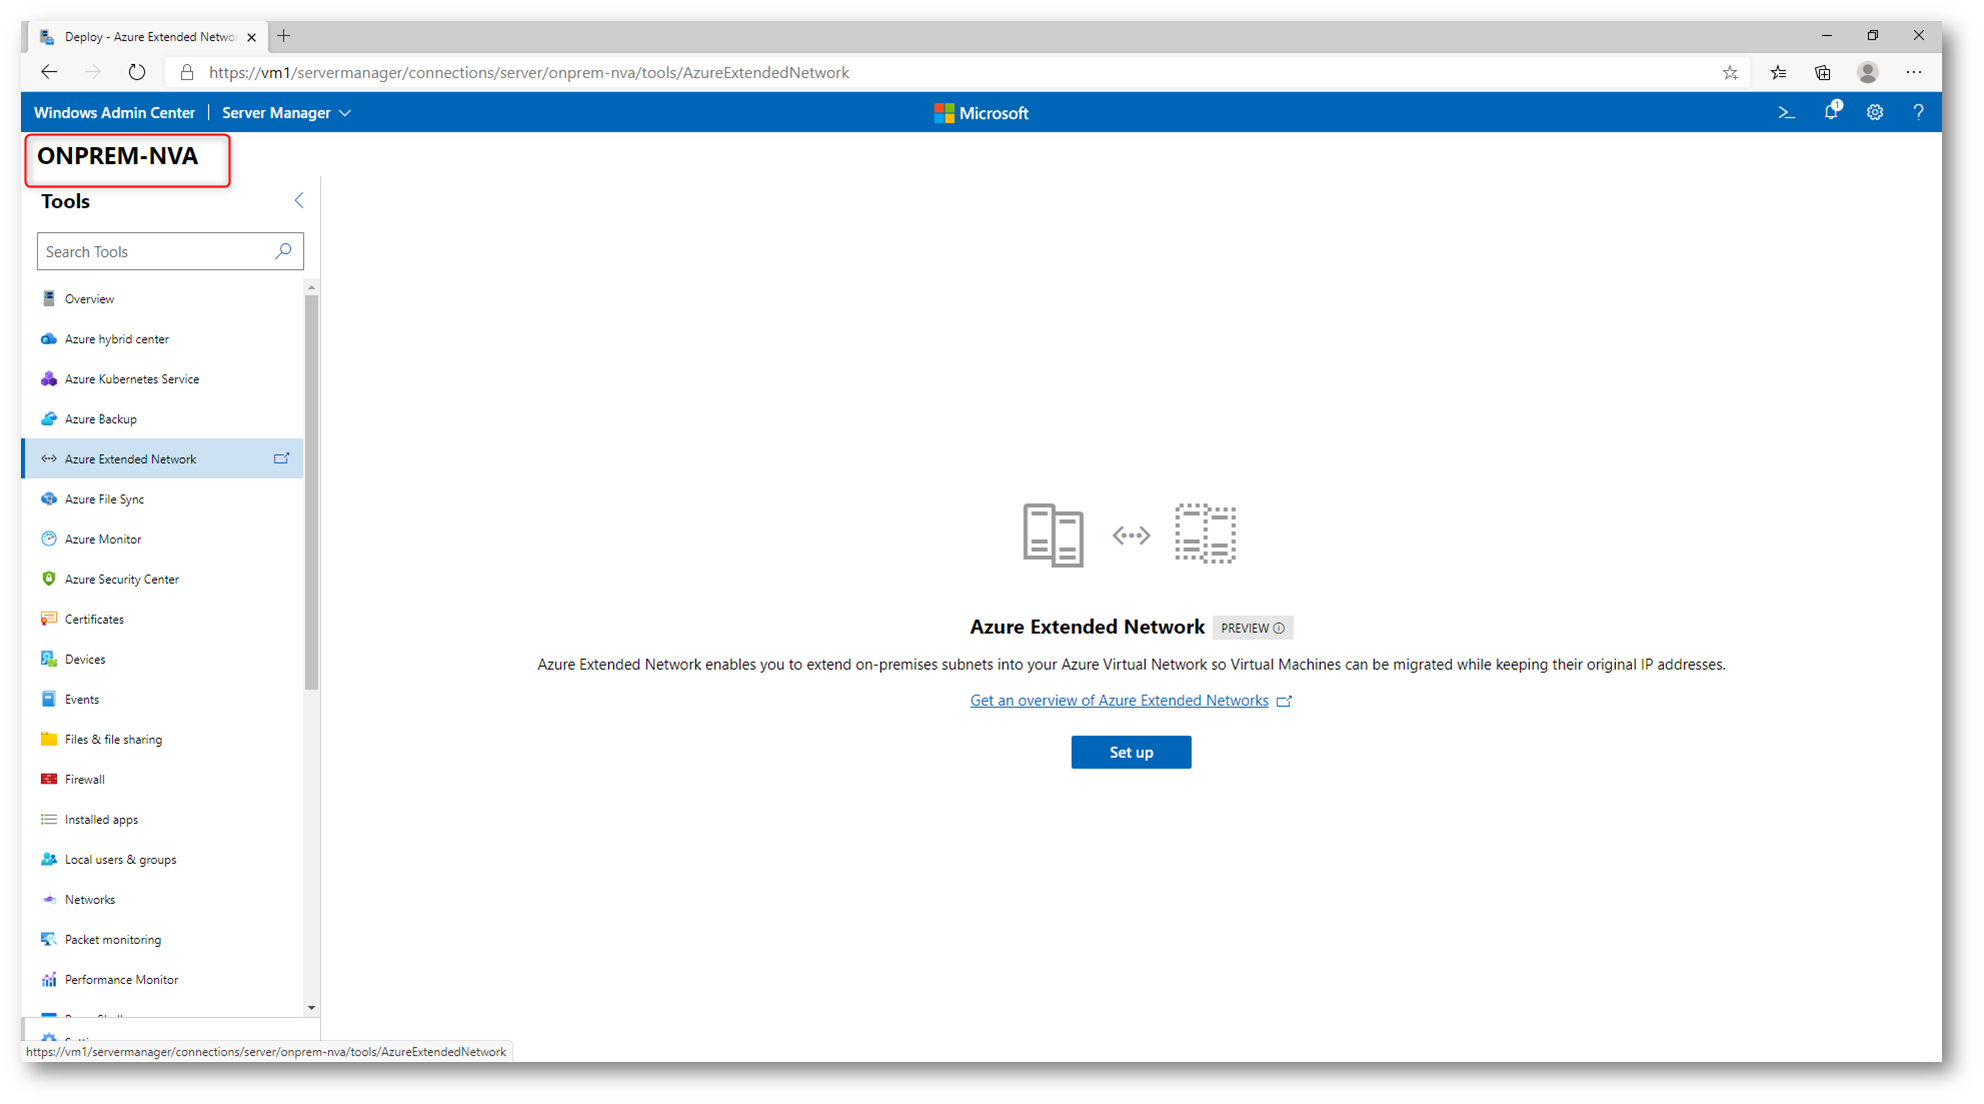1984x1104 pixels.
Task: Open Networks tool
Action: click(x=162, y=899)
